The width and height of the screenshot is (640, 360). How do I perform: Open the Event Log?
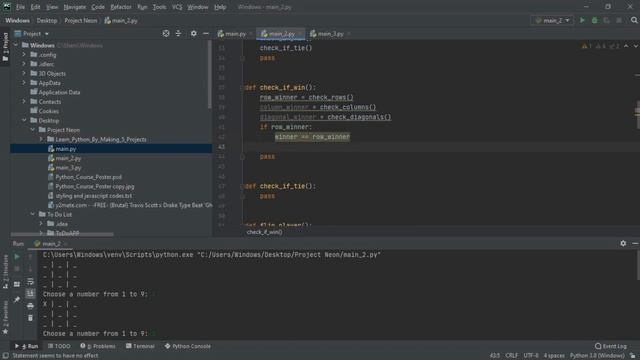pos(611,346)
